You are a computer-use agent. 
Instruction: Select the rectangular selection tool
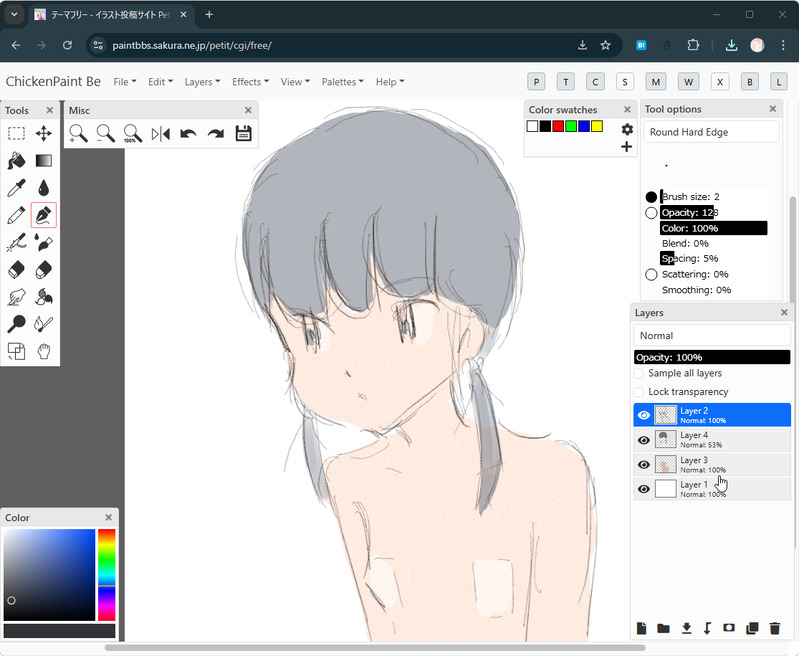click(16, 133)
